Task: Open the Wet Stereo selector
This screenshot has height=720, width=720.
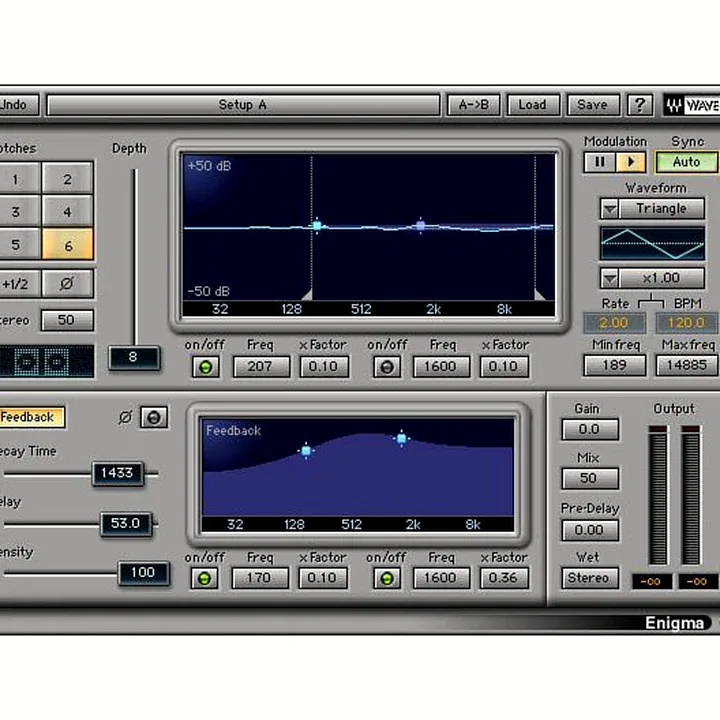Action: coord(590,579)
